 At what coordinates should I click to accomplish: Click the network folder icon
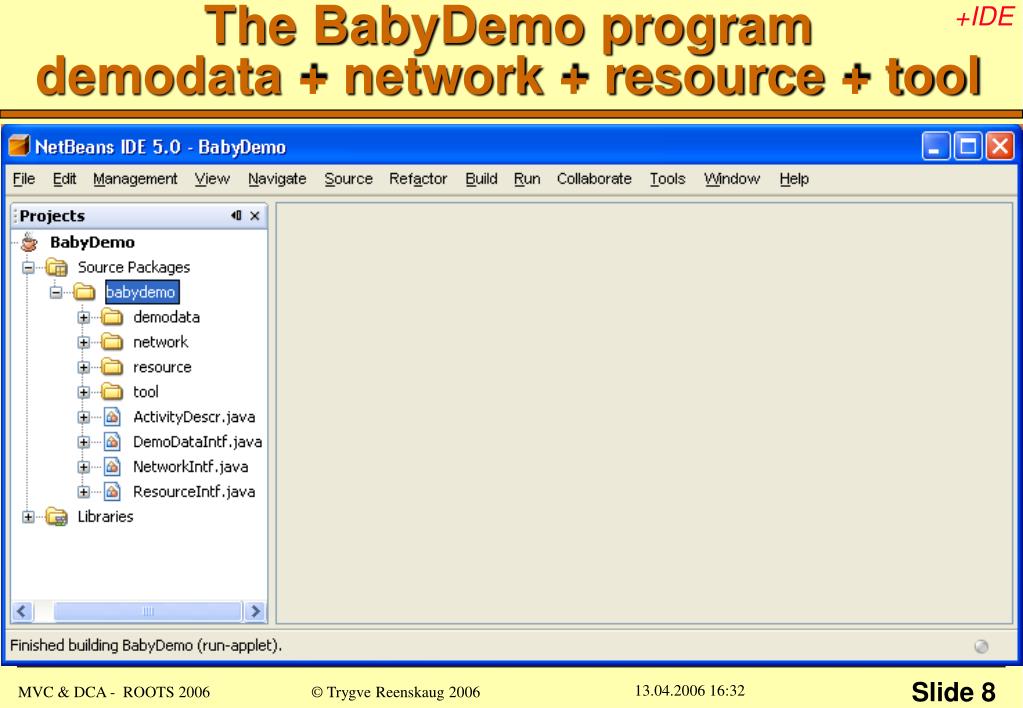(x=112, y=342)
